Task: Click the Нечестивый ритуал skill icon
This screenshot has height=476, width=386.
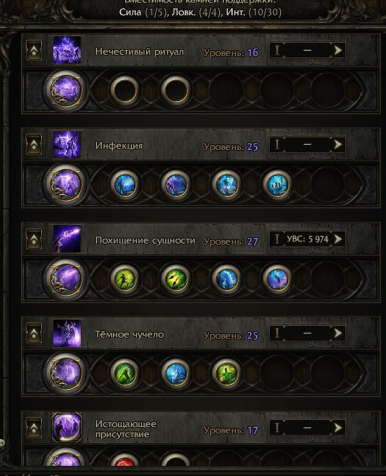Action: pos(67,50)
